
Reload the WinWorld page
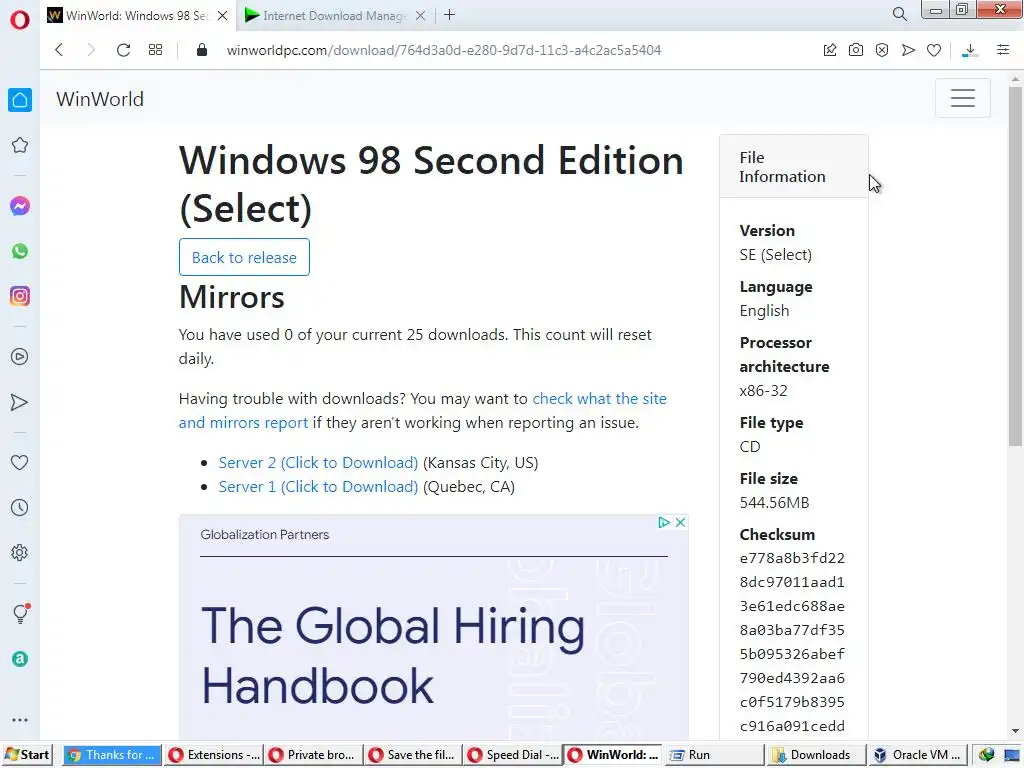123,50
